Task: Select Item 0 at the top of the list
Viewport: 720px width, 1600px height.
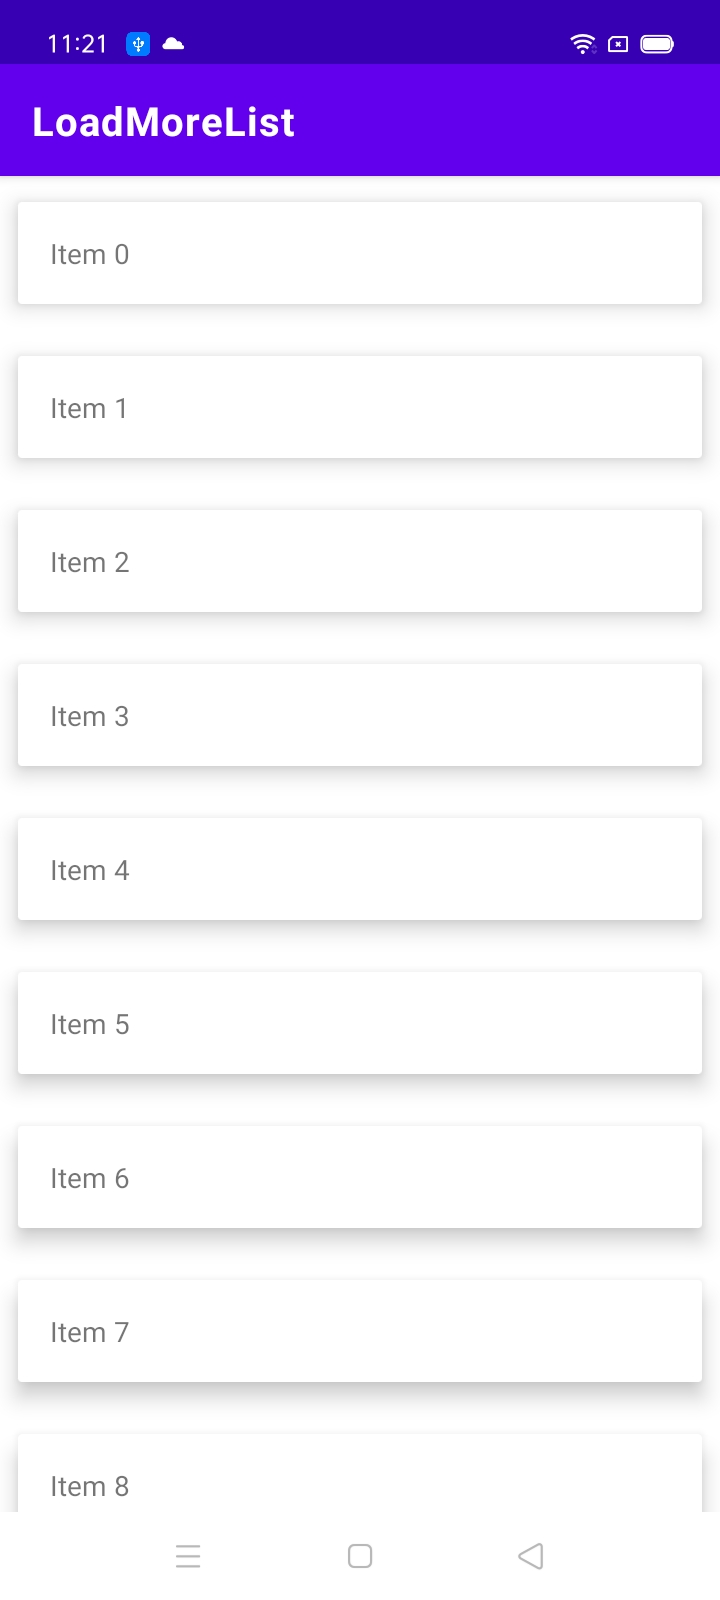Action: pos(360,253)
